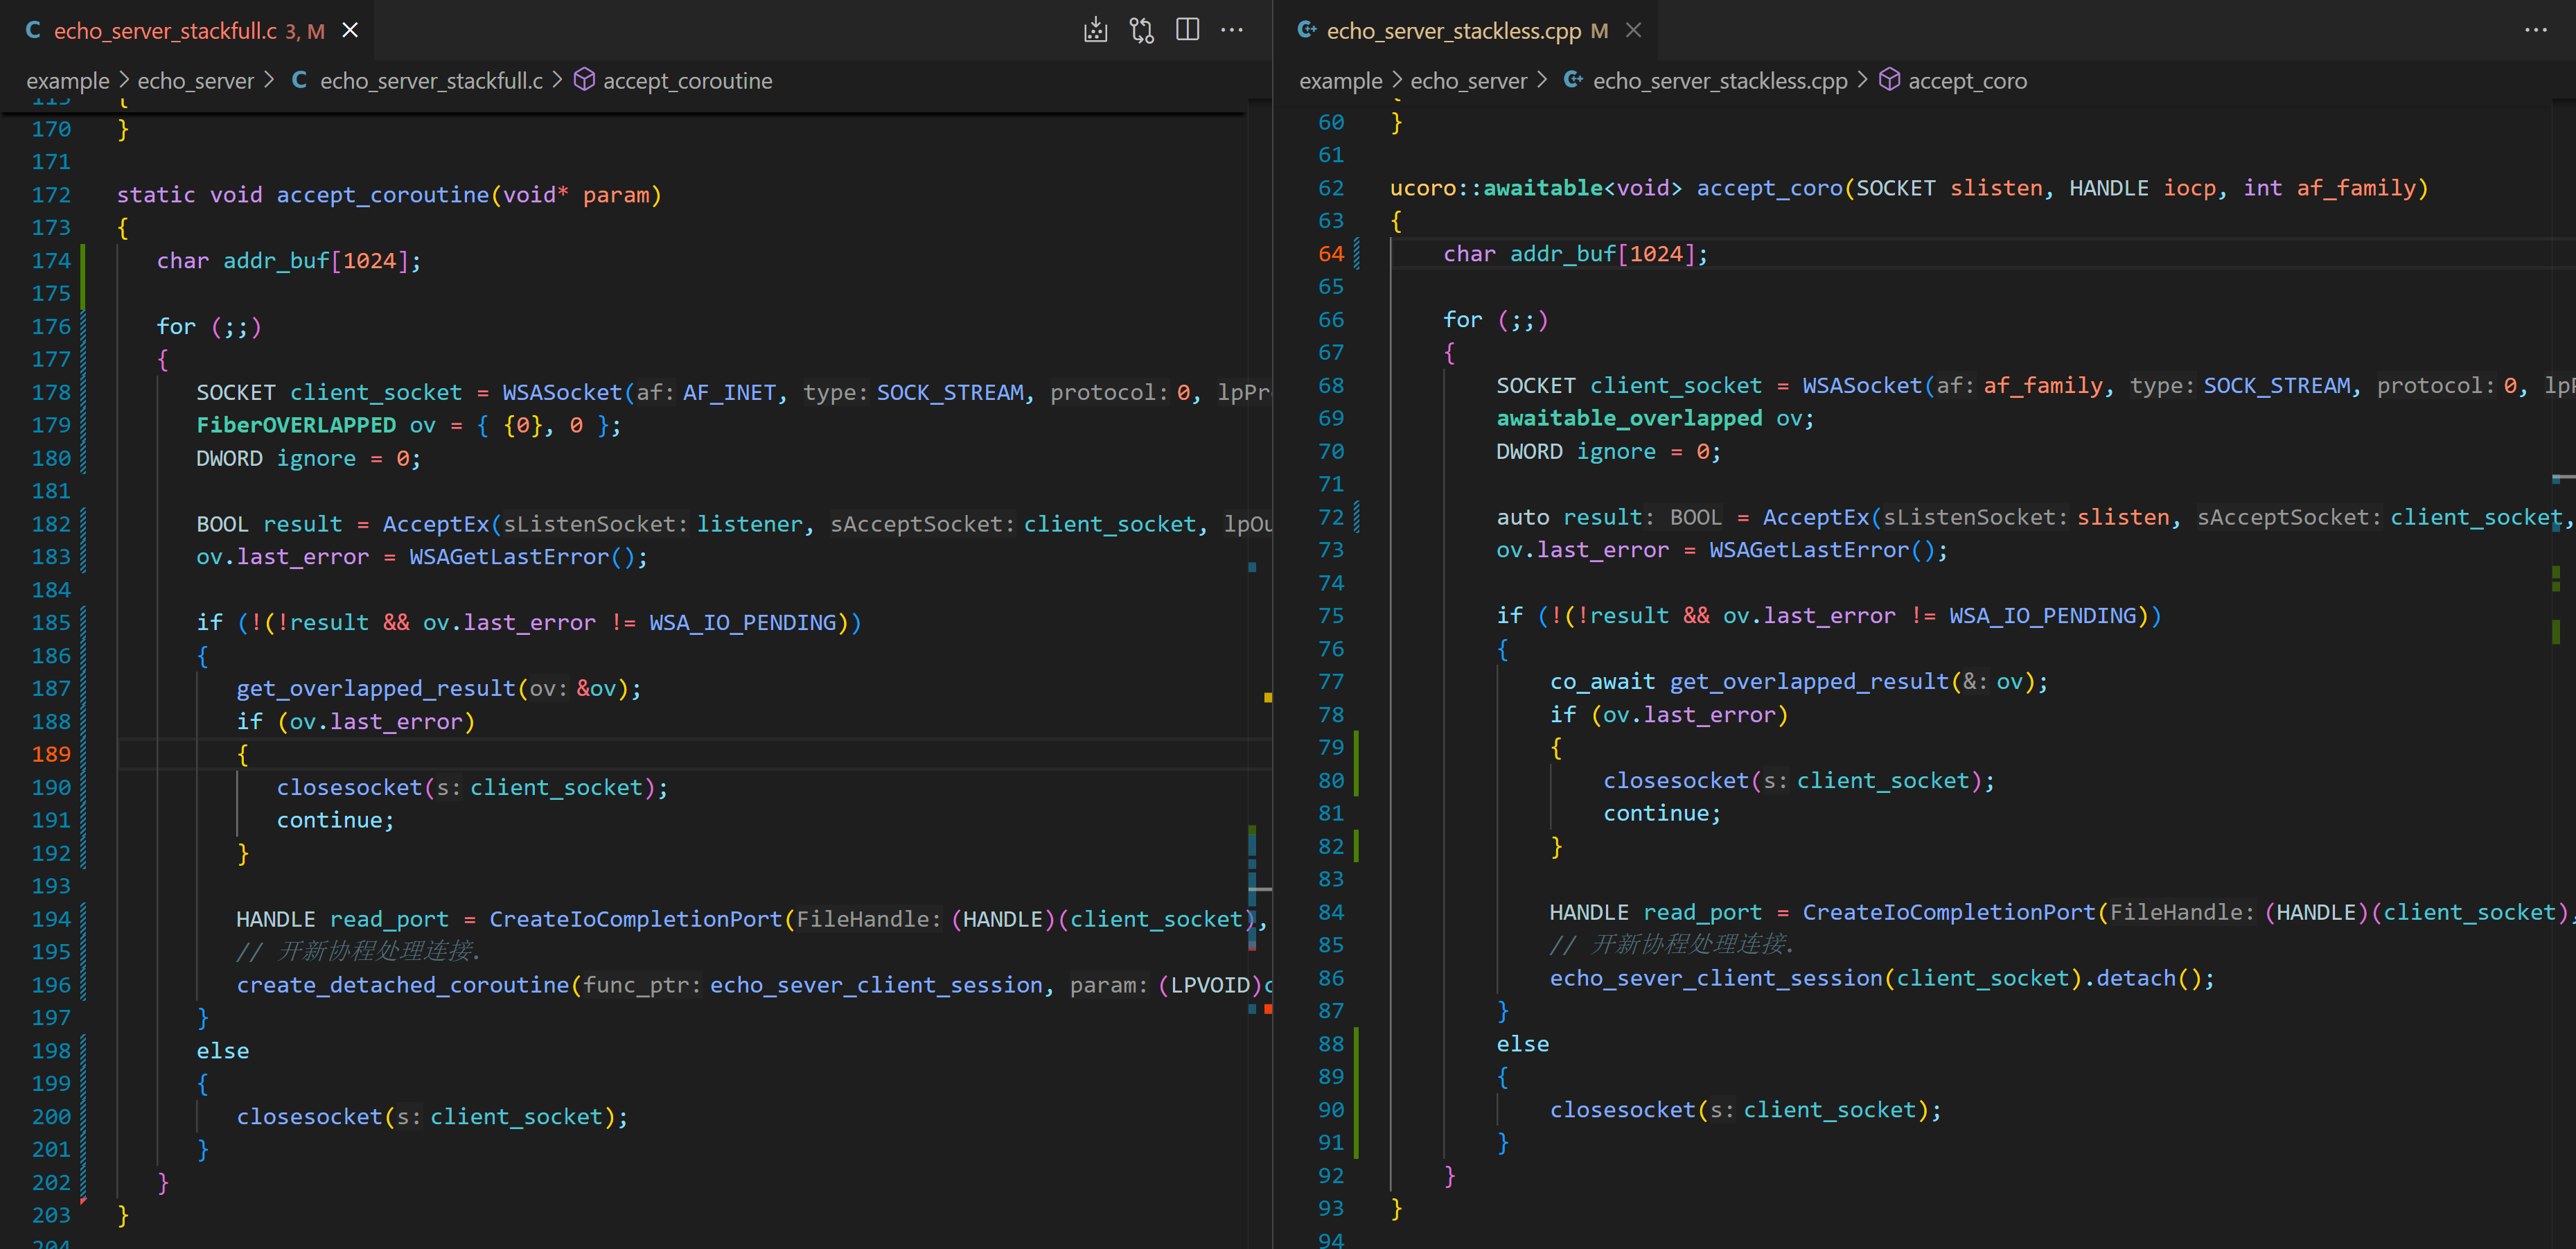
Task: Click 'co_await' keyword on line 77
Action: pyautogui.click(x=1603, y=682)
